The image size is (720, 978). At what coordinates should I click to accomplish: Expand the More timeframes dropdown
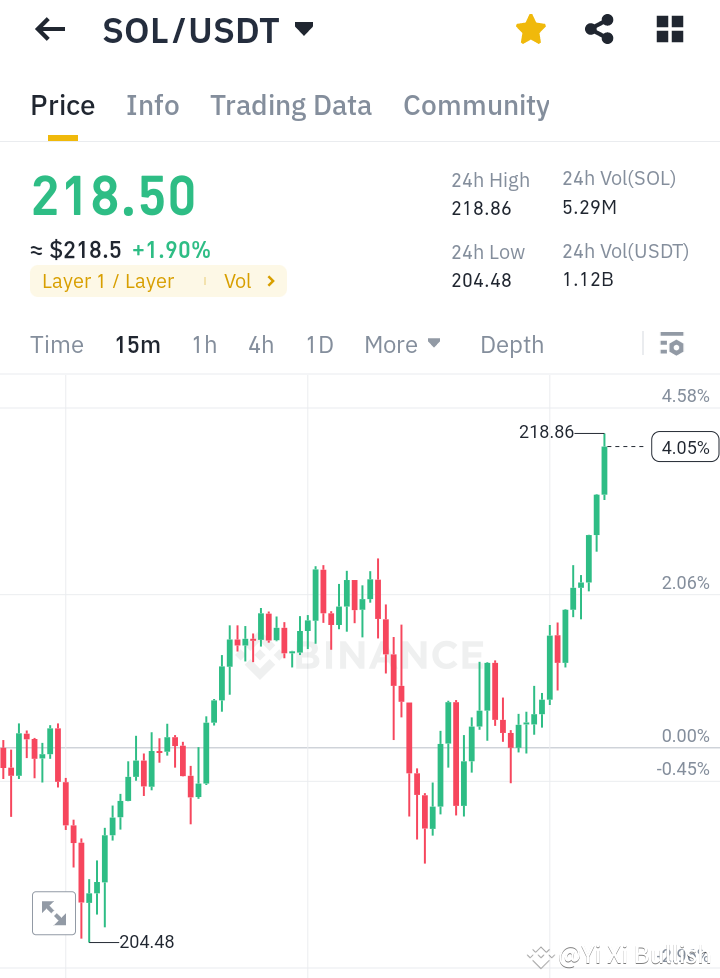[x=403, y=344]
